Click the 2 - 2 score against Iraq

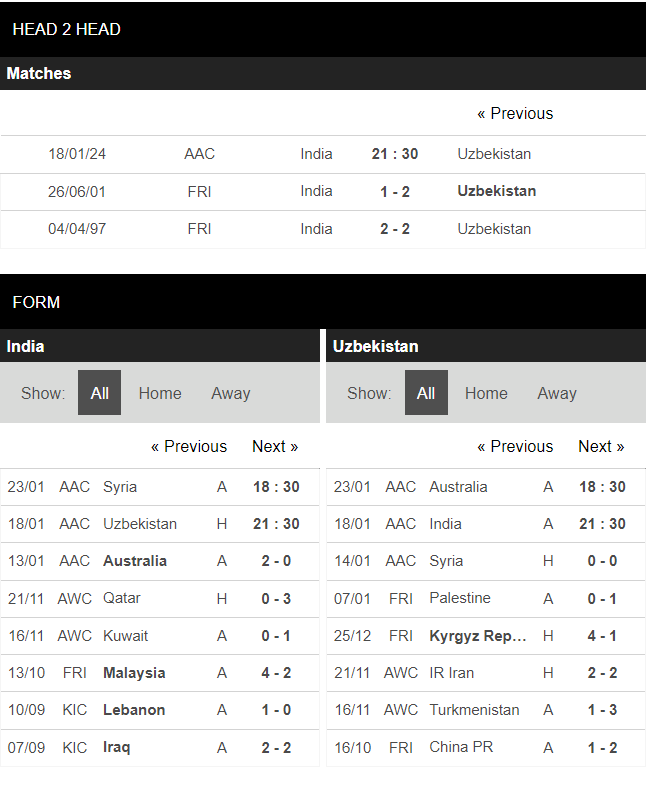[x=276, y=747]
